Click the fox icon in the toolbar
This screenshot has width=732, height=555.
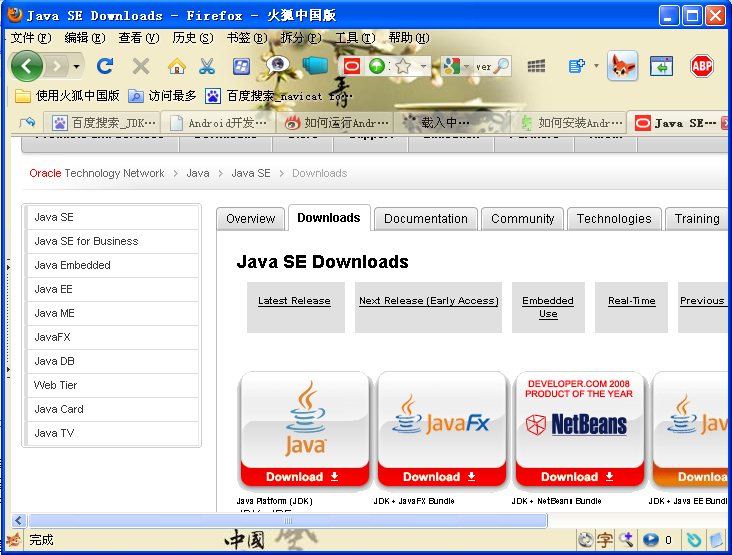point(622,66)
